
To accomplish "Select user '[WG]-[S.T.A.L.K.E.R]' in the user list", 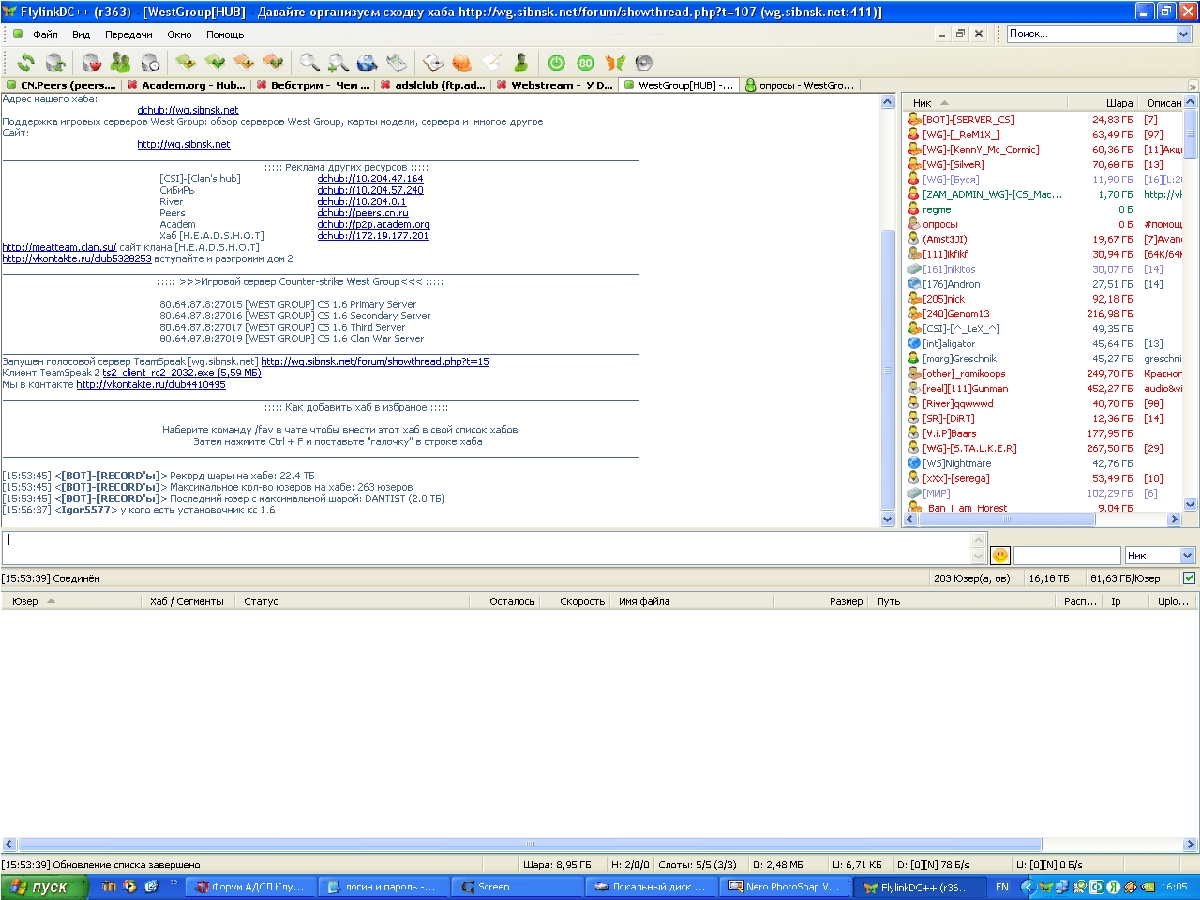I will [968, 448].
